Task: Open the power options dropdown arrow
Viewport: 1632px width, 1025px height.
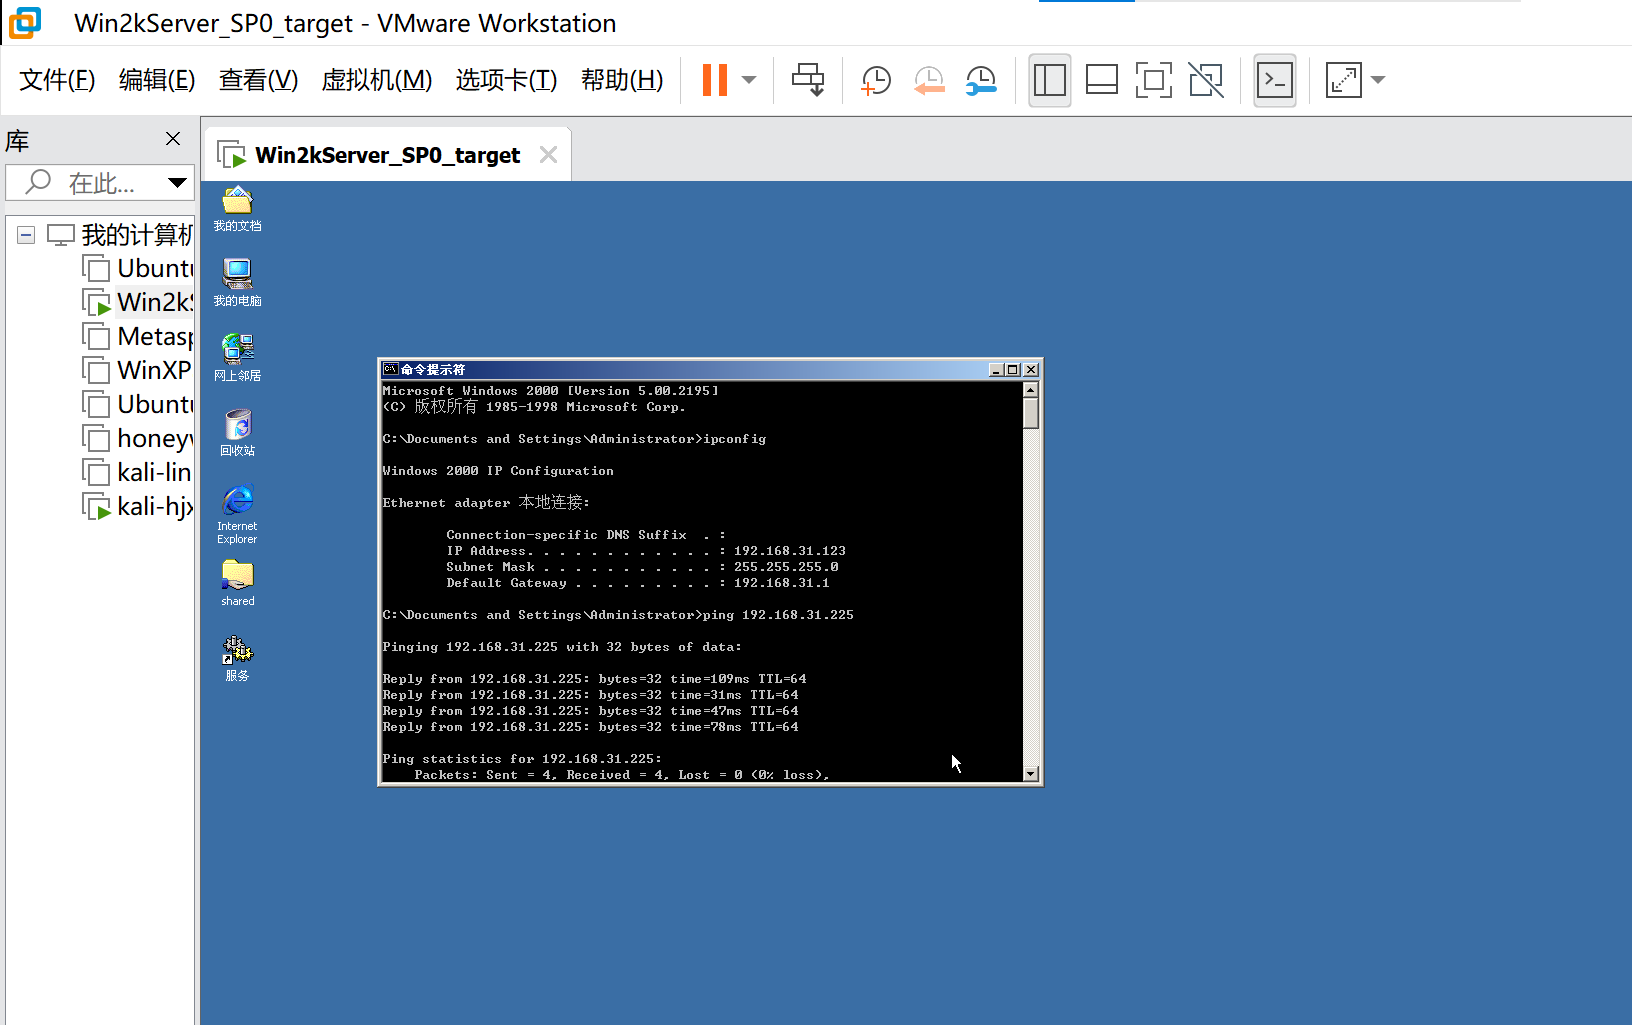Action: (x=749, y=80)
